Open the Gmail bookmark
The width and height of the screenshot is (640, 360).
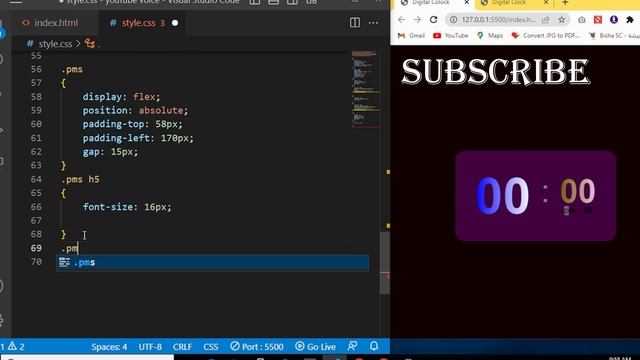tap(411, 36)
